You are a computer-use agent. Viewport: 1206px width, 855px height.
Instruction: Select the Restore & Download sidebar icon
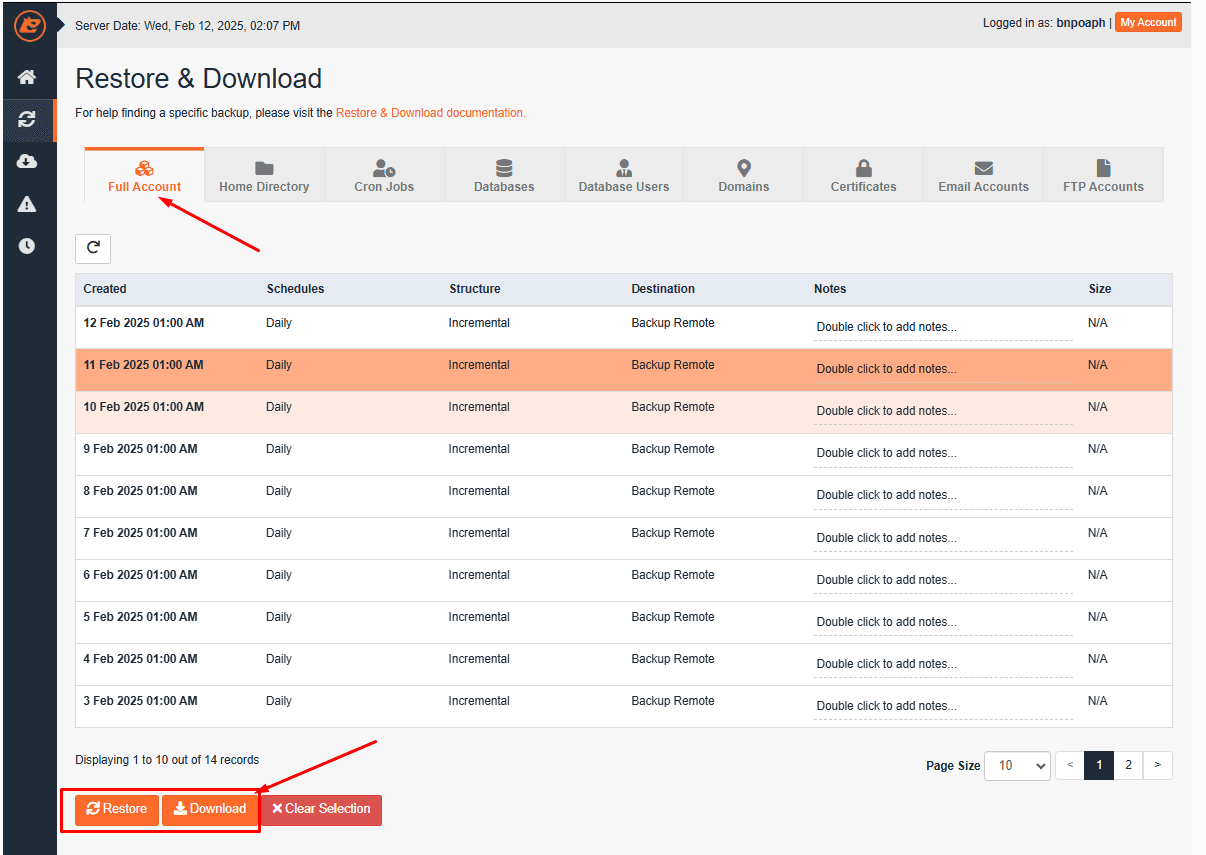point(27,120)
